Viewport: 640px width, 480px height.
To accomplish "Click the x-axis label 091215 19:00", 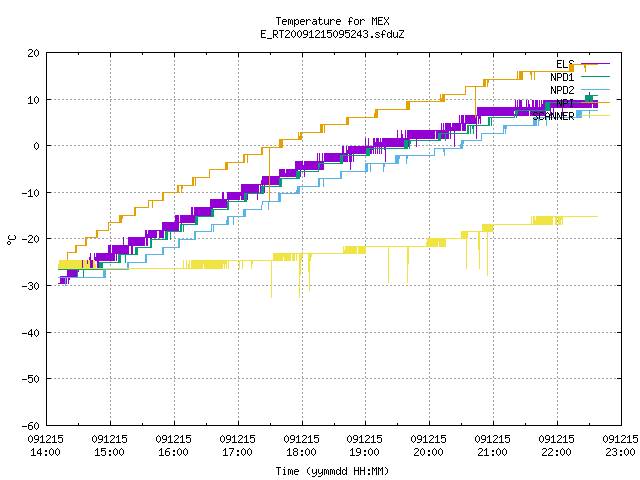I will point(364,446).
